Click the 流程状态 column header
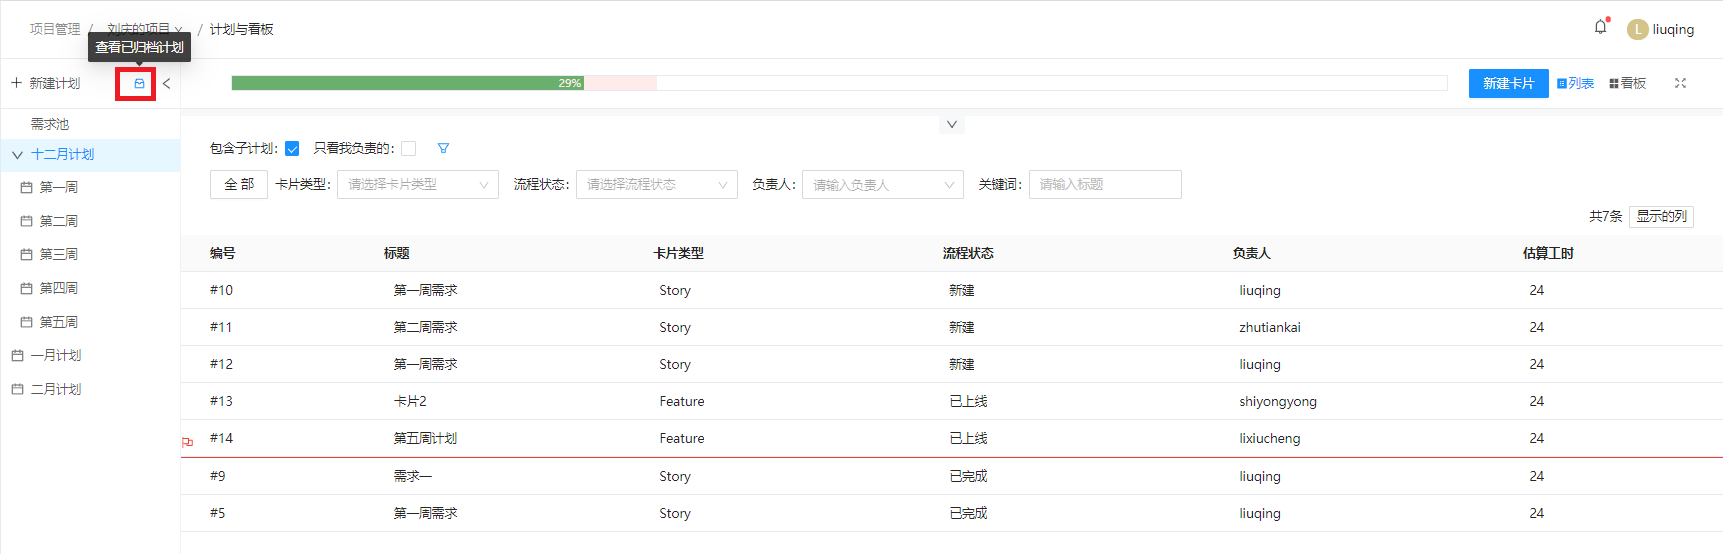The width and height of the screenshot is (1723, 554). tap(968, 253)
